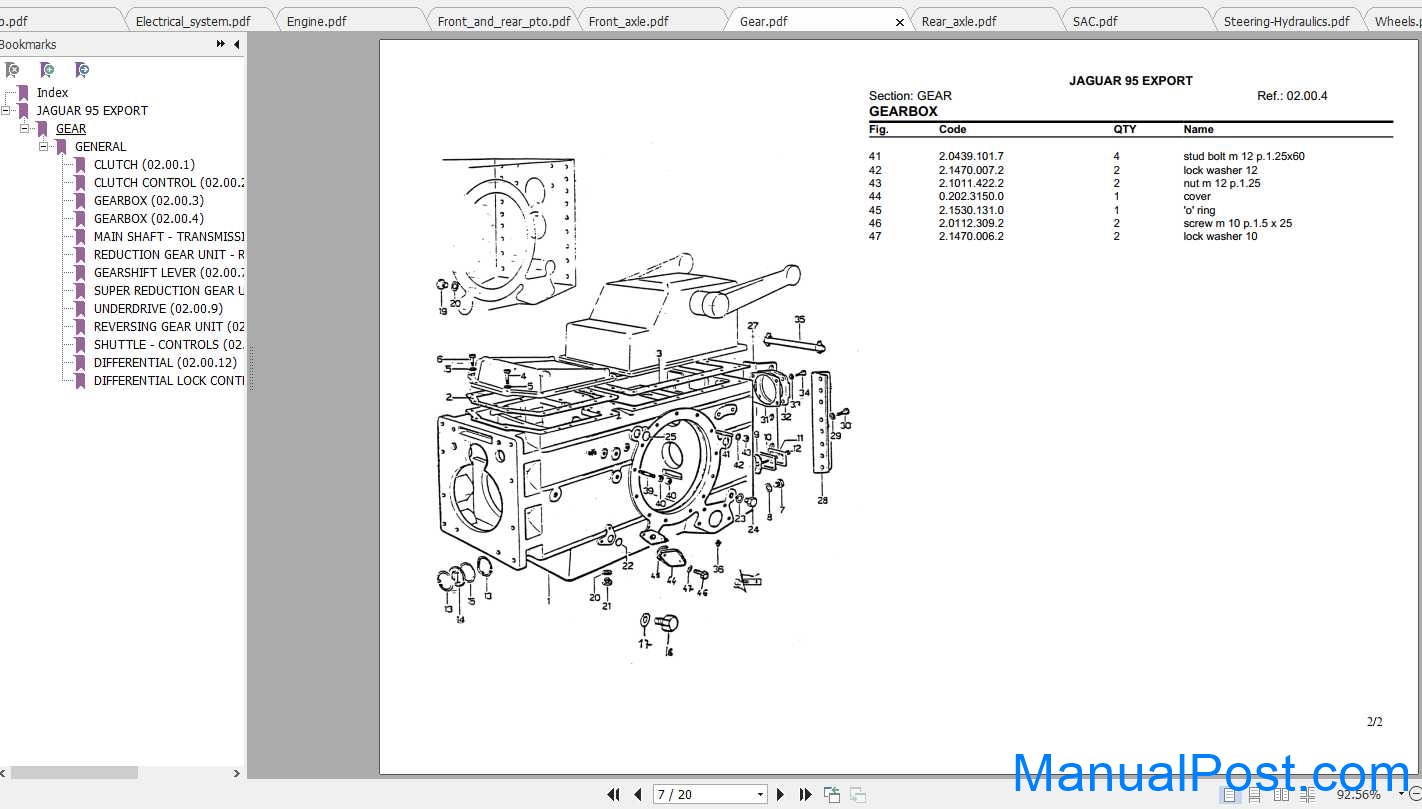The width and height of the screenshot is (1422, 809).
Task: Open the REDUCTION GEAR UNIT bookmark
Action: [x=169, y=255]
